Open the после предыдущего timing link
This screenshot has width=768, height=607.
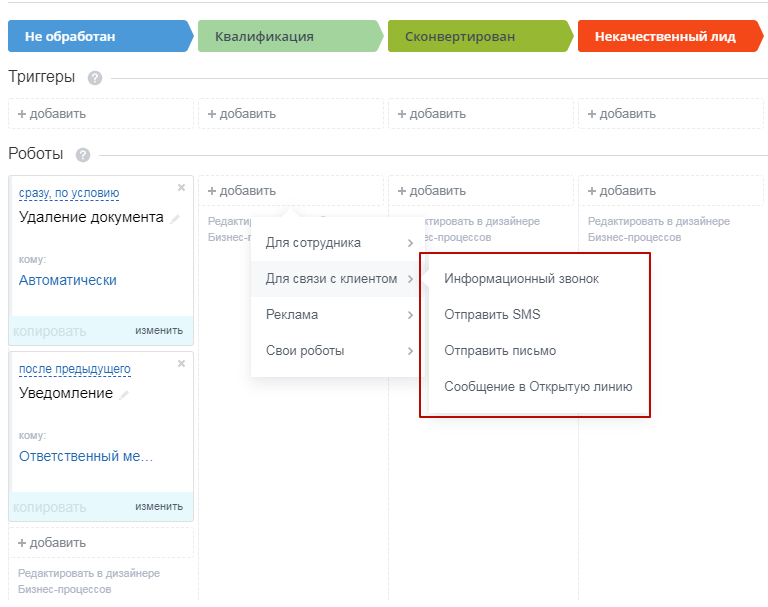(x=74, y=369)
